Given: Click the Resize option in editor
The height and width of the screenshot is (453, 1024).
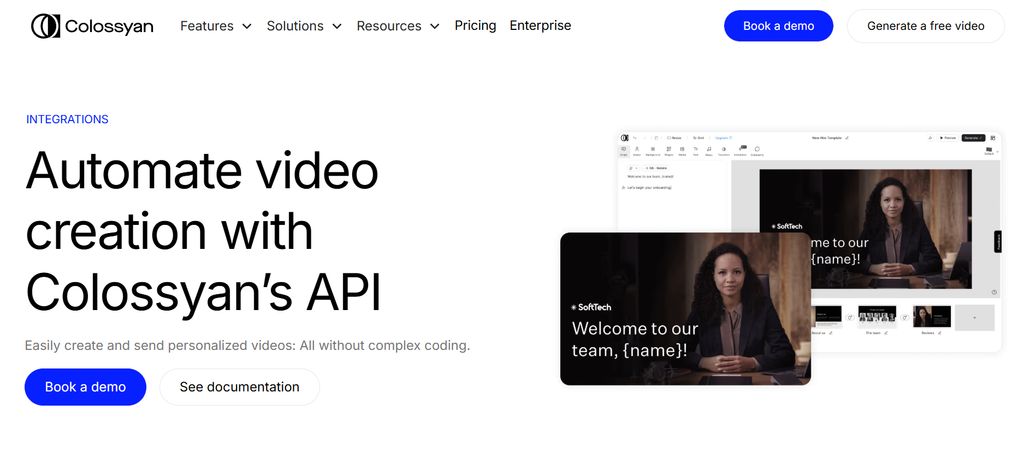Looking at the screenshot, I should [674, 138].
